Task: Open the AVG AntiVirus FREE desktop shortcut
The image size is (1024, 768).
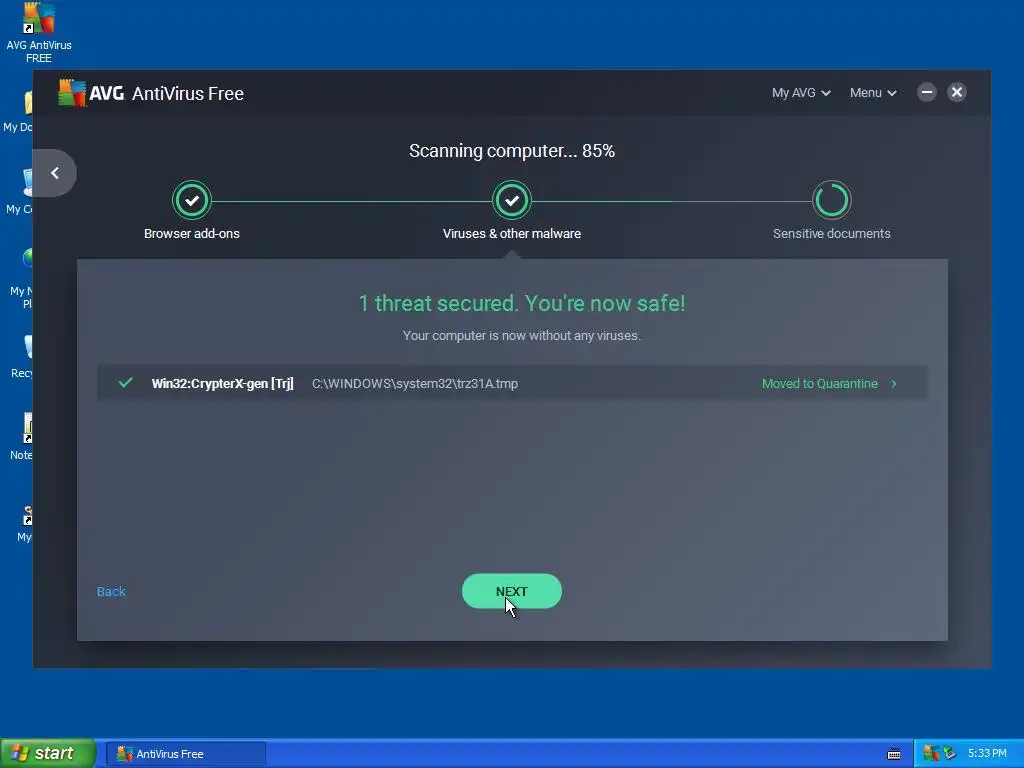Action: [39, 33]
